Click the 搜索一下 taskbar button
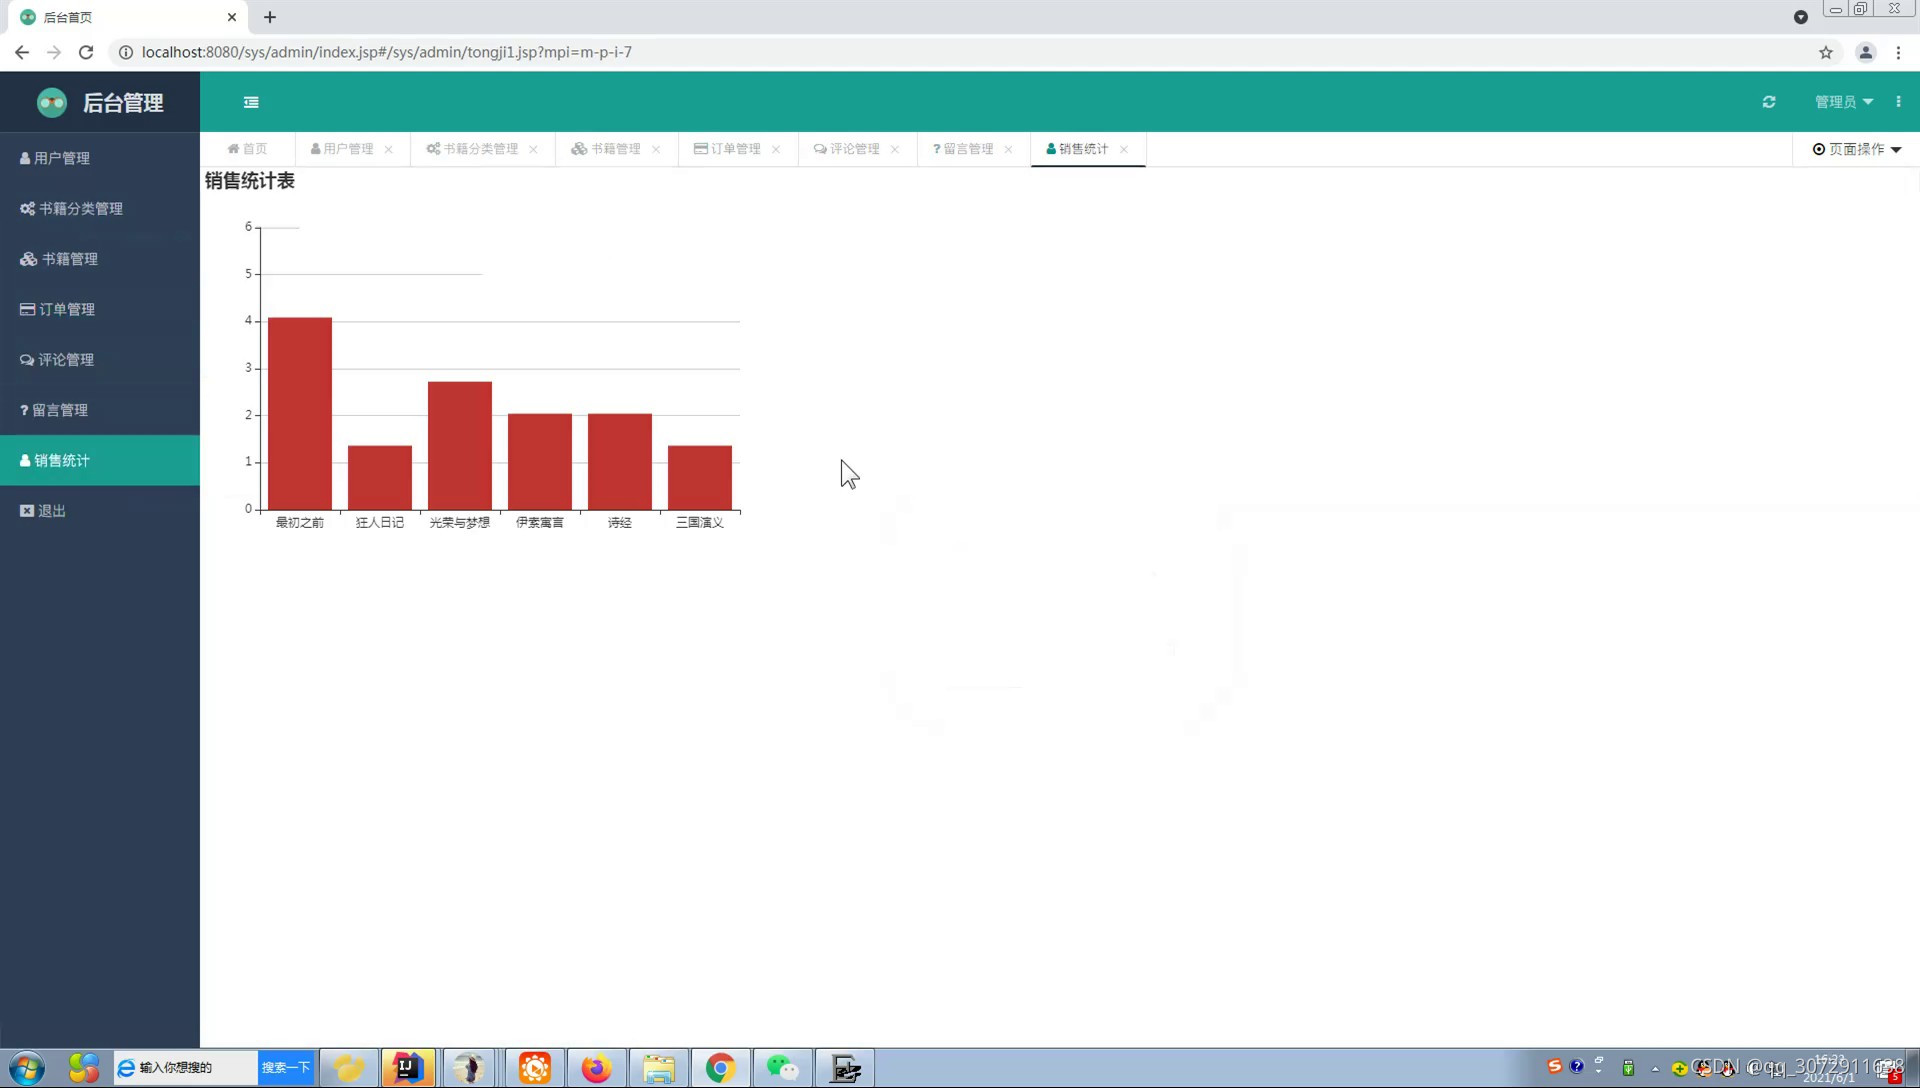This screenshot has width=1920, height=1088. click(286, 1068)
